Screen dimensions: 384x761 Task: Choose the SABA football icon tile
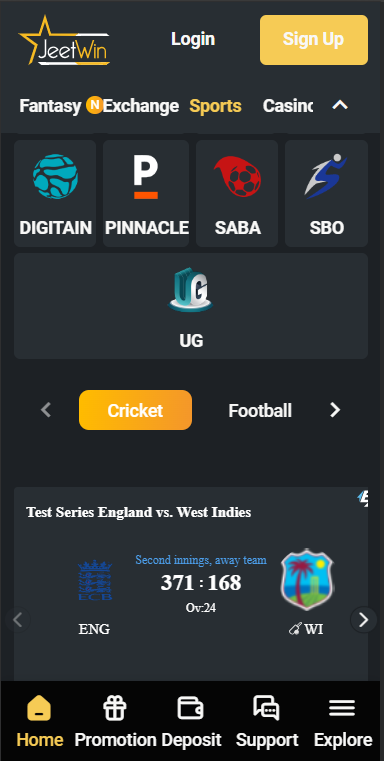click(x=237, y=194)
